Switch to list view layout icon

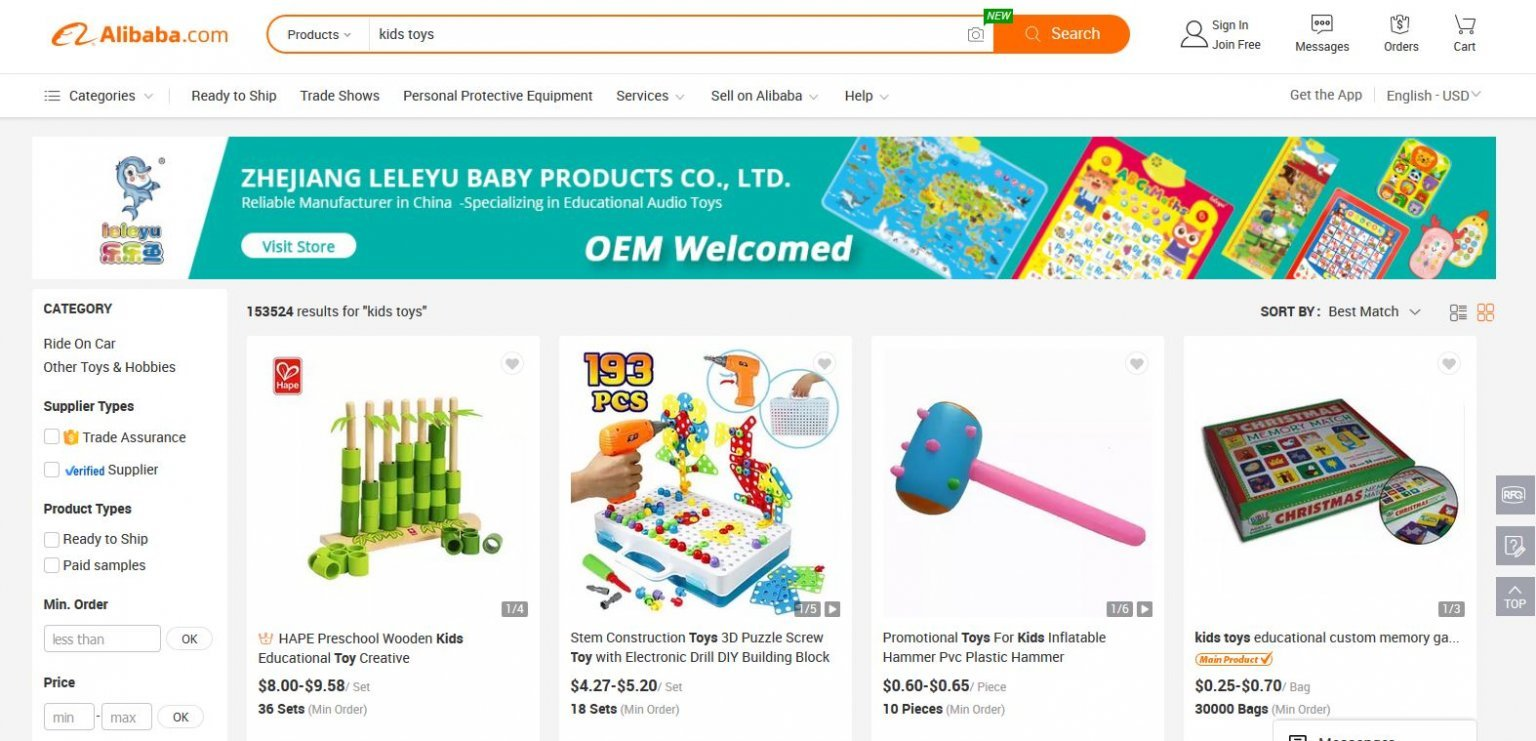pyautogui.click(x=1458, y=312)
